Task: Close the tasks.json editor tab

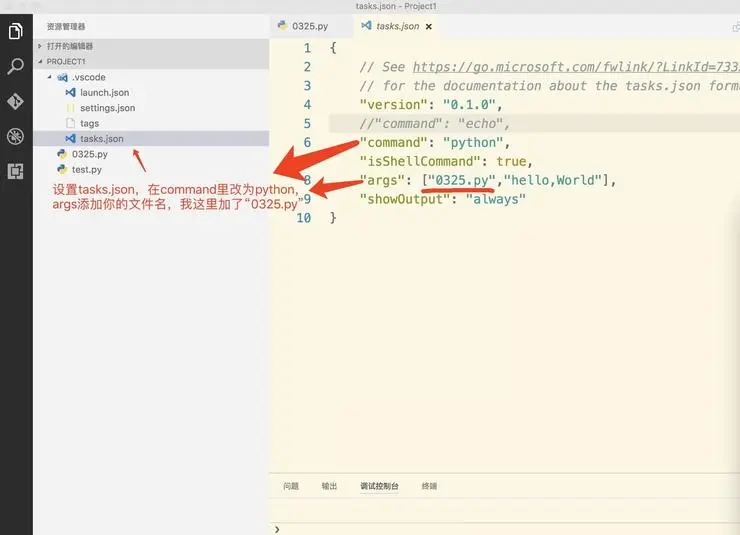Action: tap(429, 26)
